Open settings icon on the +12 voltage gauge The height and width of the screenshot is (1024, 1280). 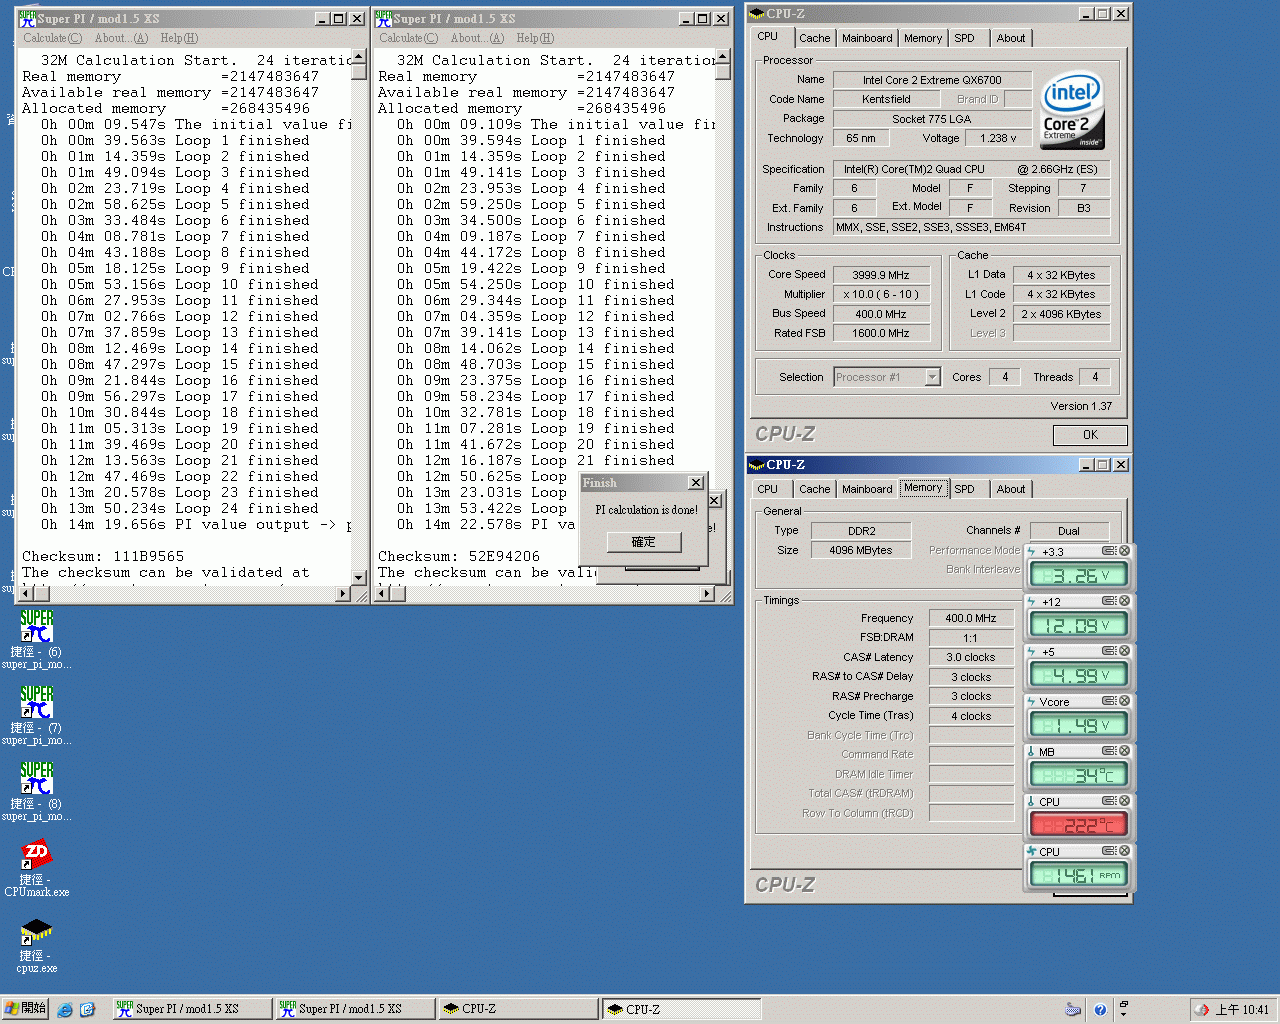click(x=1109, y=601)
